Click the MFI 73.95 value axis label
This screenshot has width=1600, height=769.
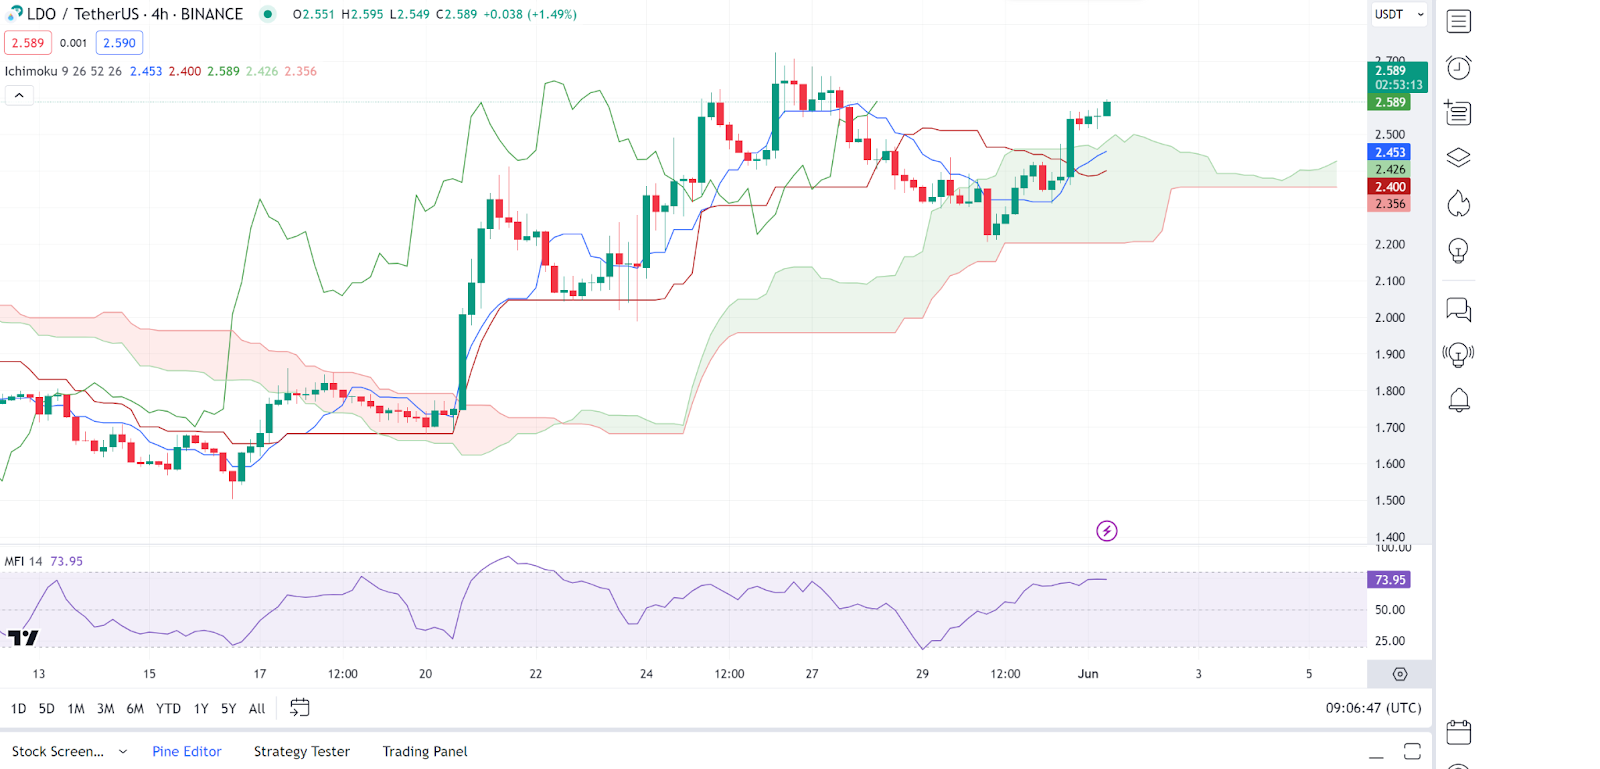[x=1389, y=580]
